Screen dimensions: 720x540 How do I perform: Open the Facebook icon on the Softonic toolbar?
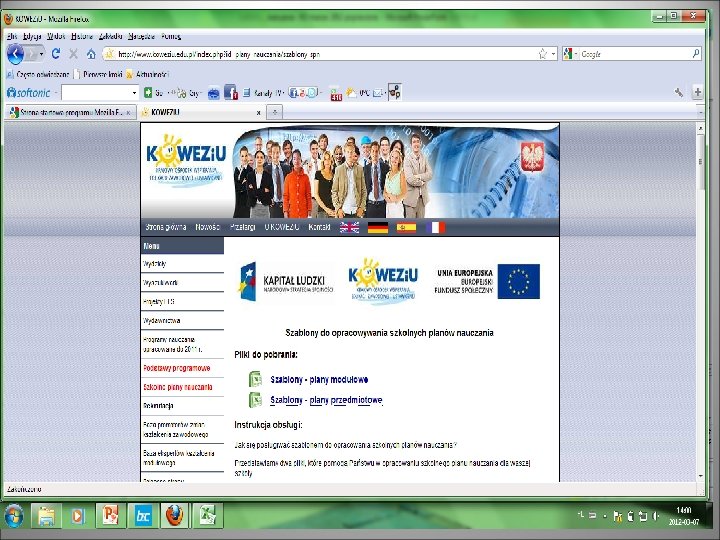tap(231, 92)
